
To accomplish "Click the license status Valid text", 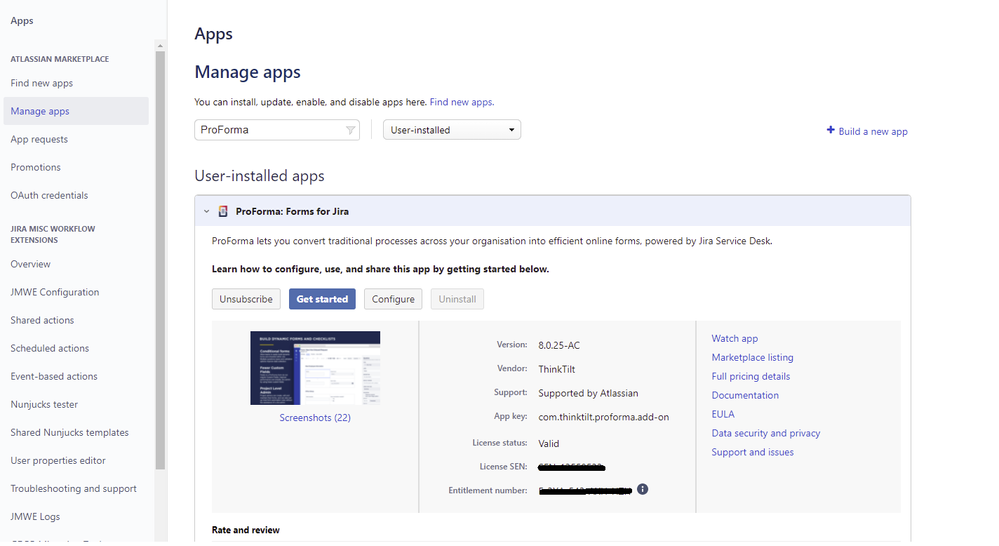I will [549, 443].
